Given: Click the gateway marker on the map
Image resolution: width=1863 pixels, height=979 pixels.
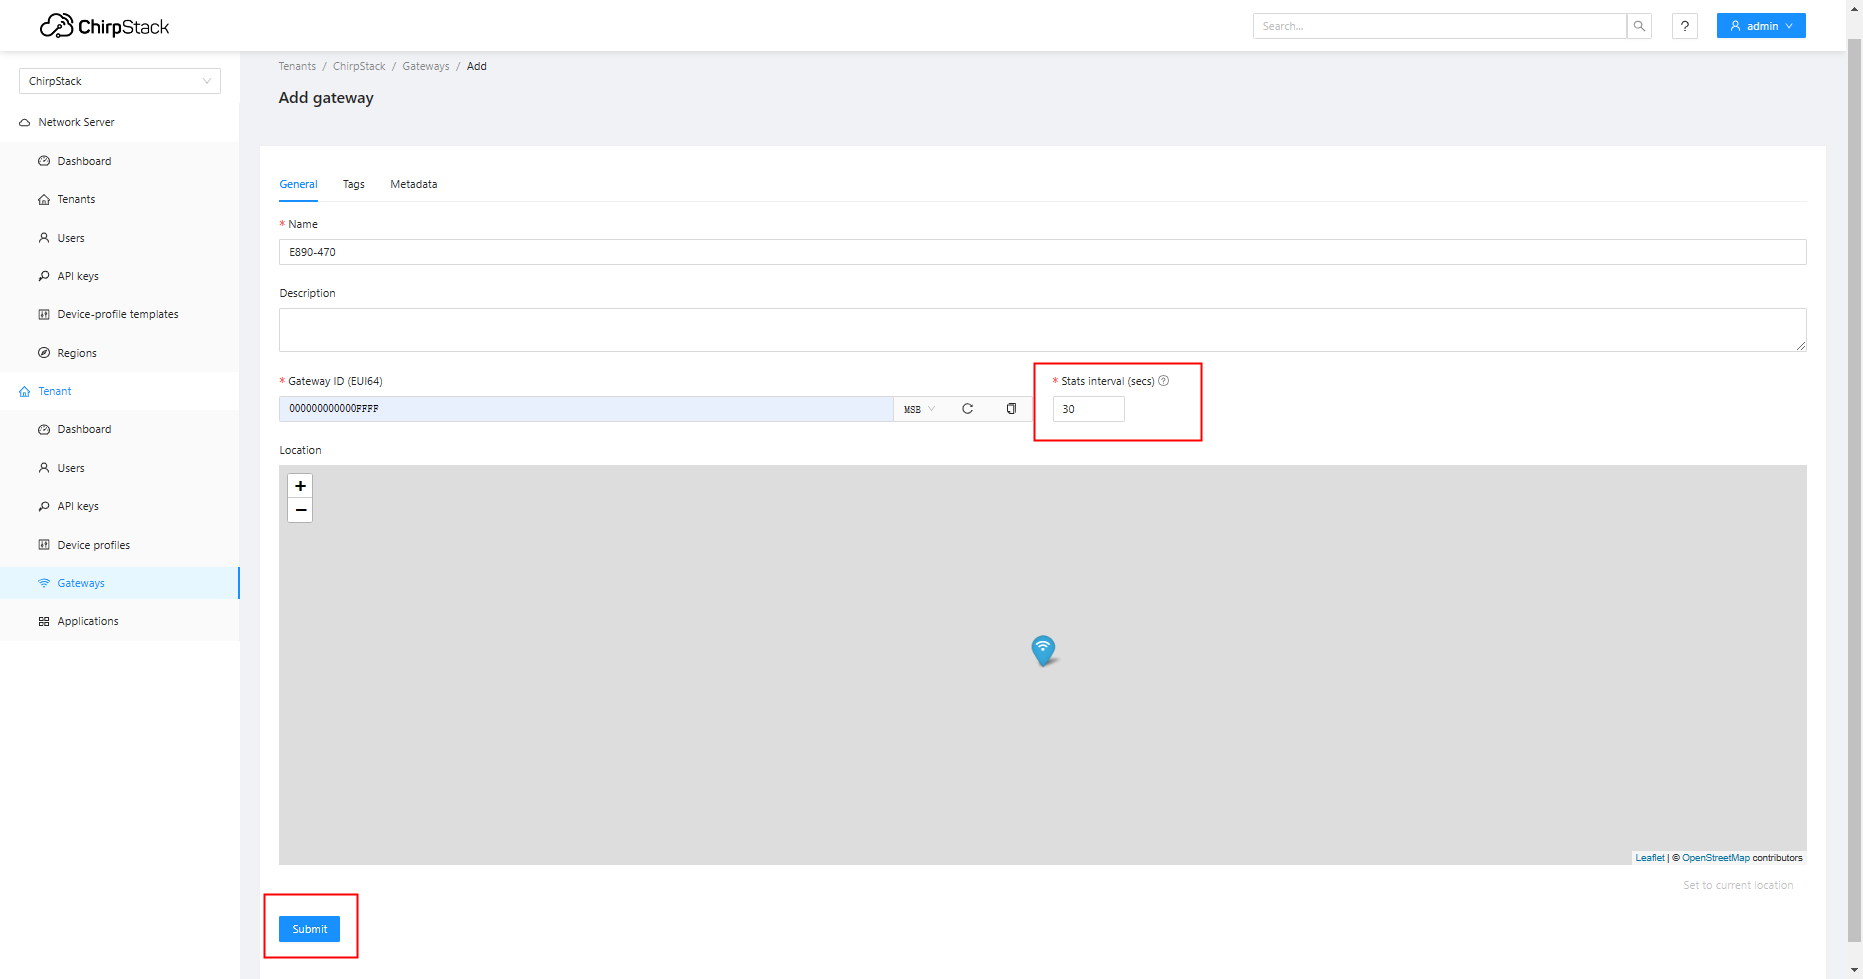Looking at the screenshot, I should pos(1043,649).
